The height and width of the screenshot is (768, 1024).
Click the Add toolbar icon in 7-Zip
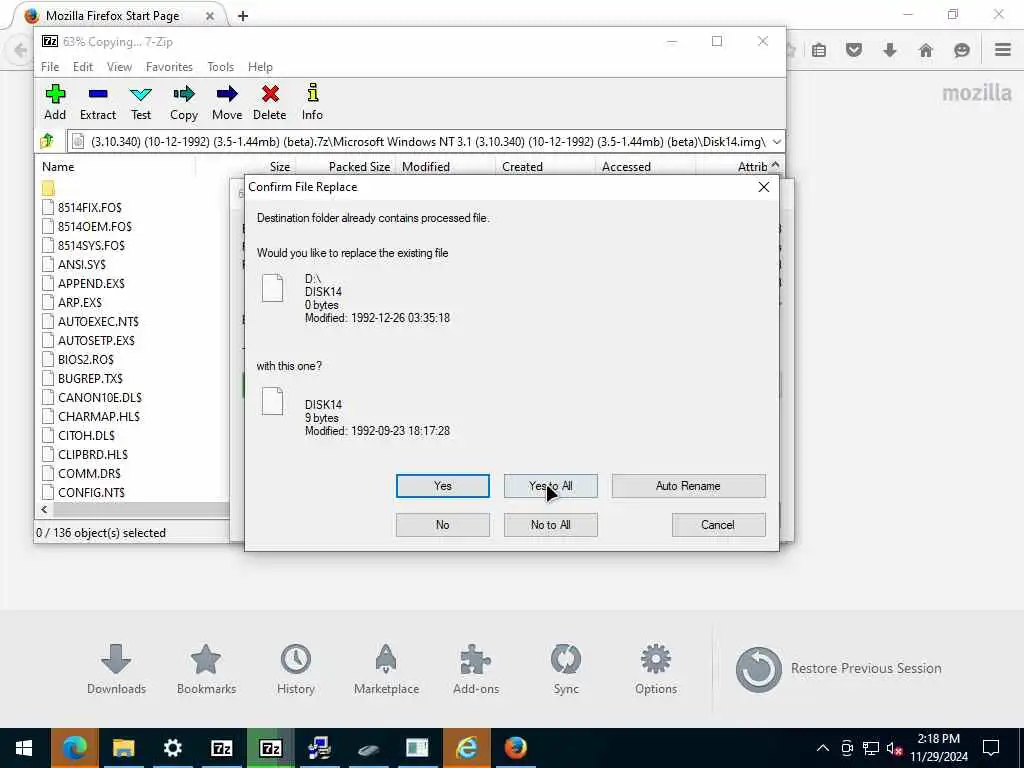[x=55, y=103]
